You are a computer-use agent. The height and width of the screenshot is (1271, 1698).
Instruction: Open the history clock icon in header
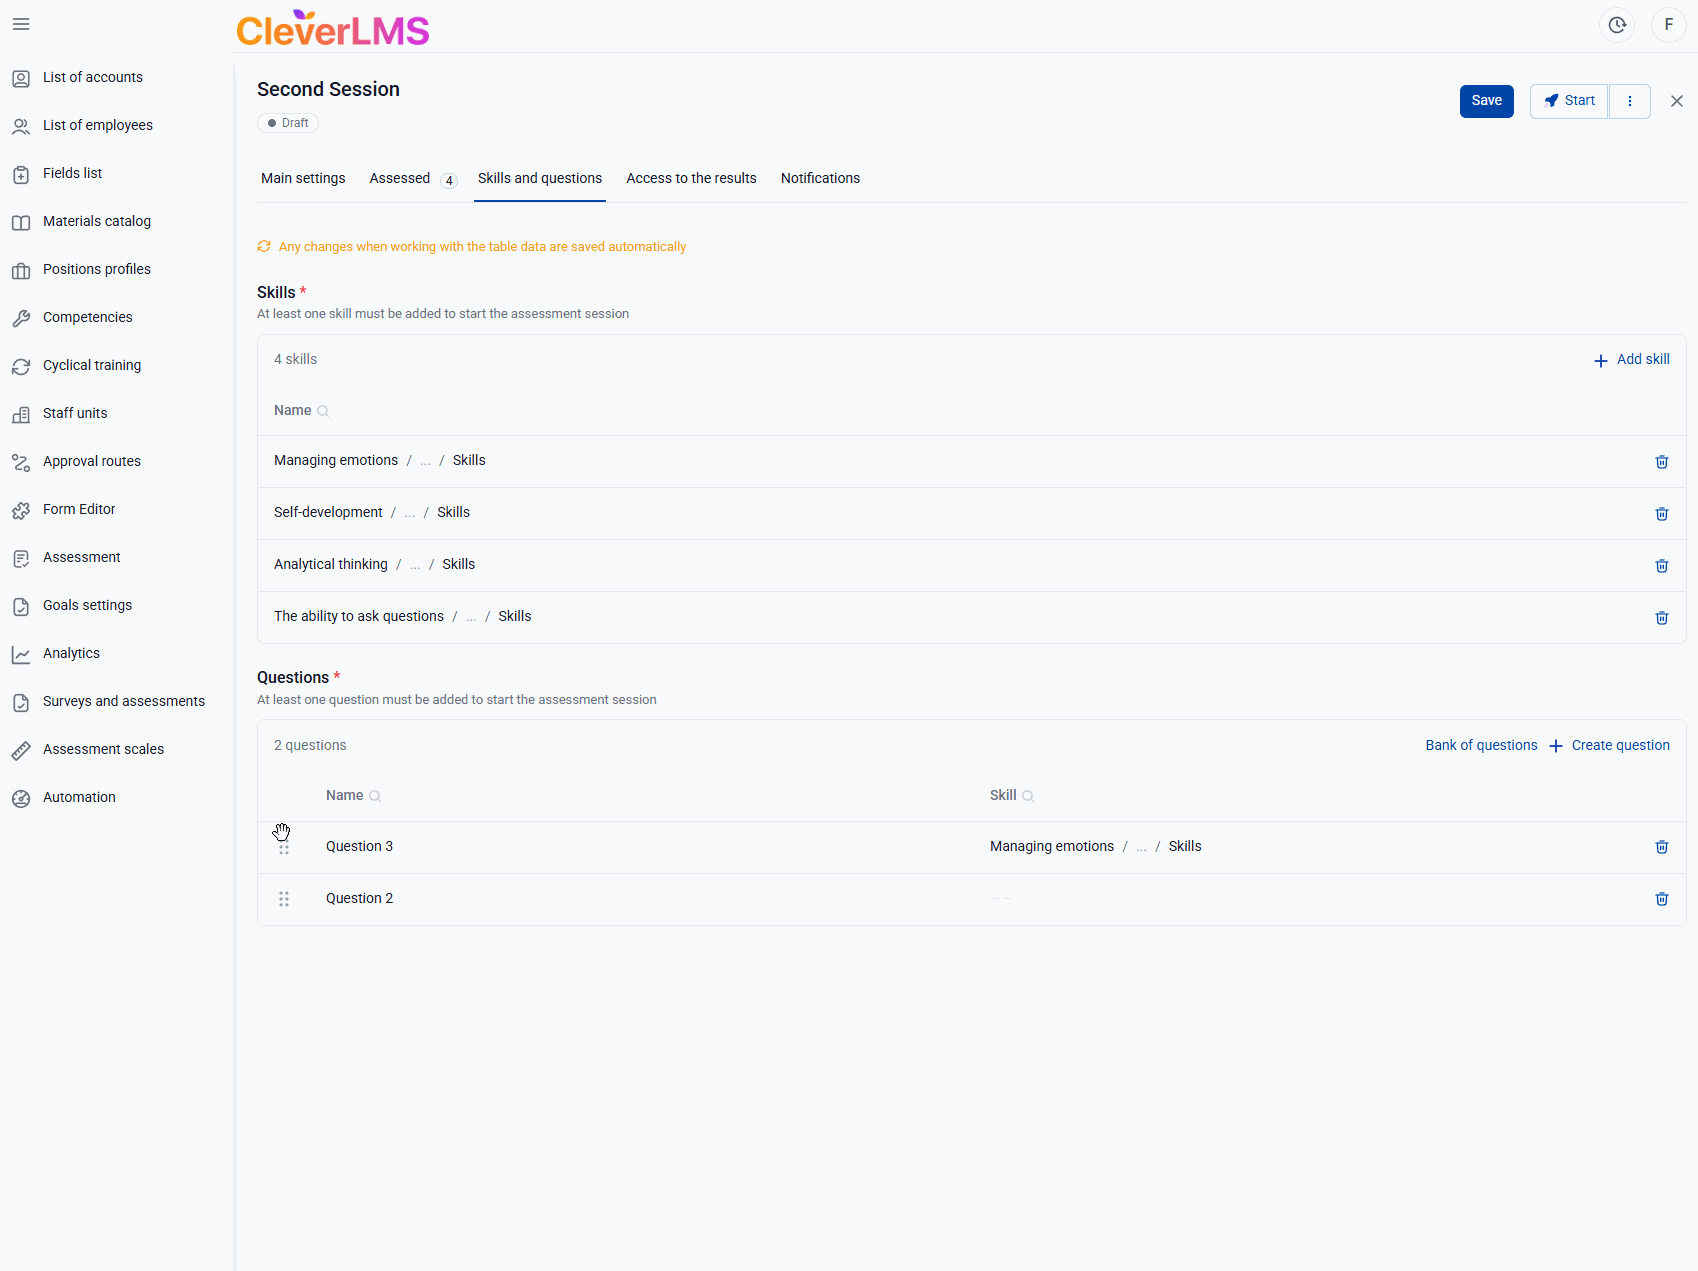(x=1616, y=25)
